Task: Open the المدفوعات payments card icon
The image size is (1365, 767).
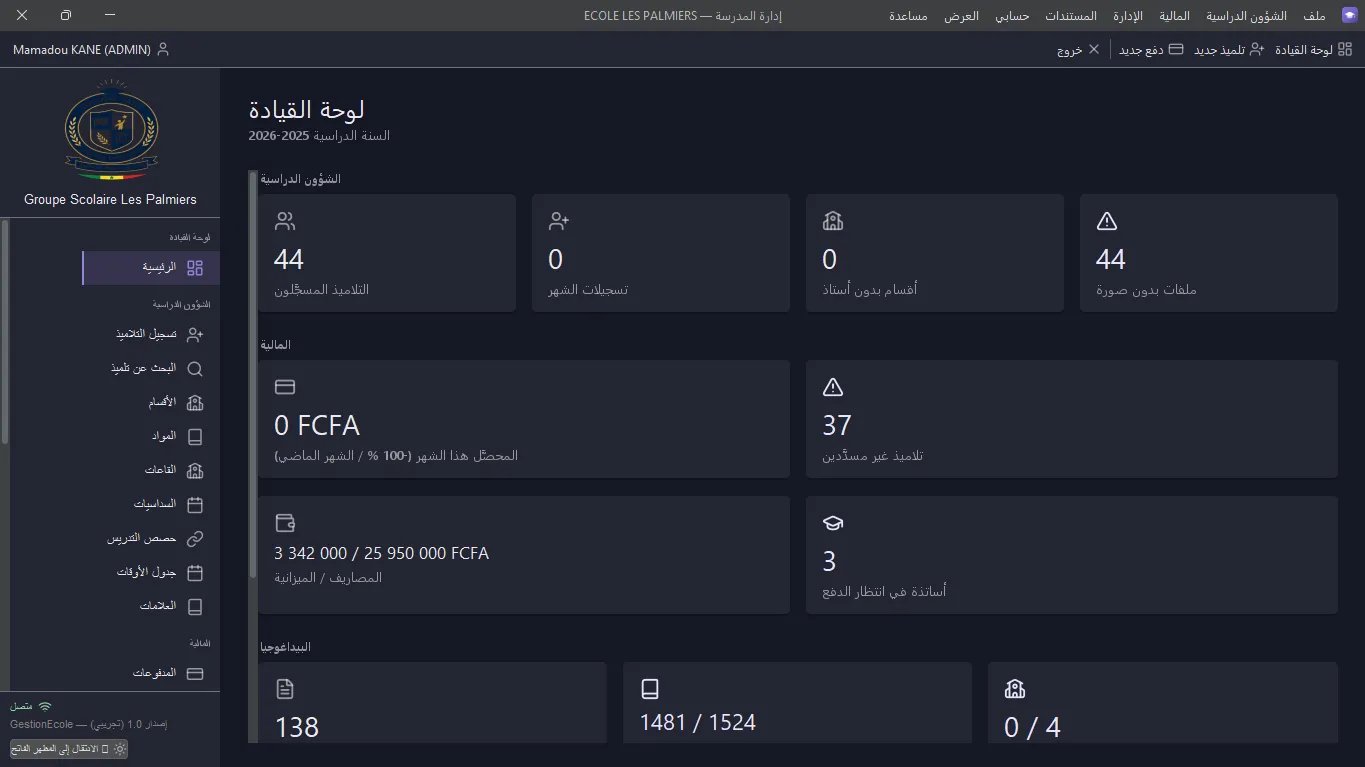Action: pos(195,674)
